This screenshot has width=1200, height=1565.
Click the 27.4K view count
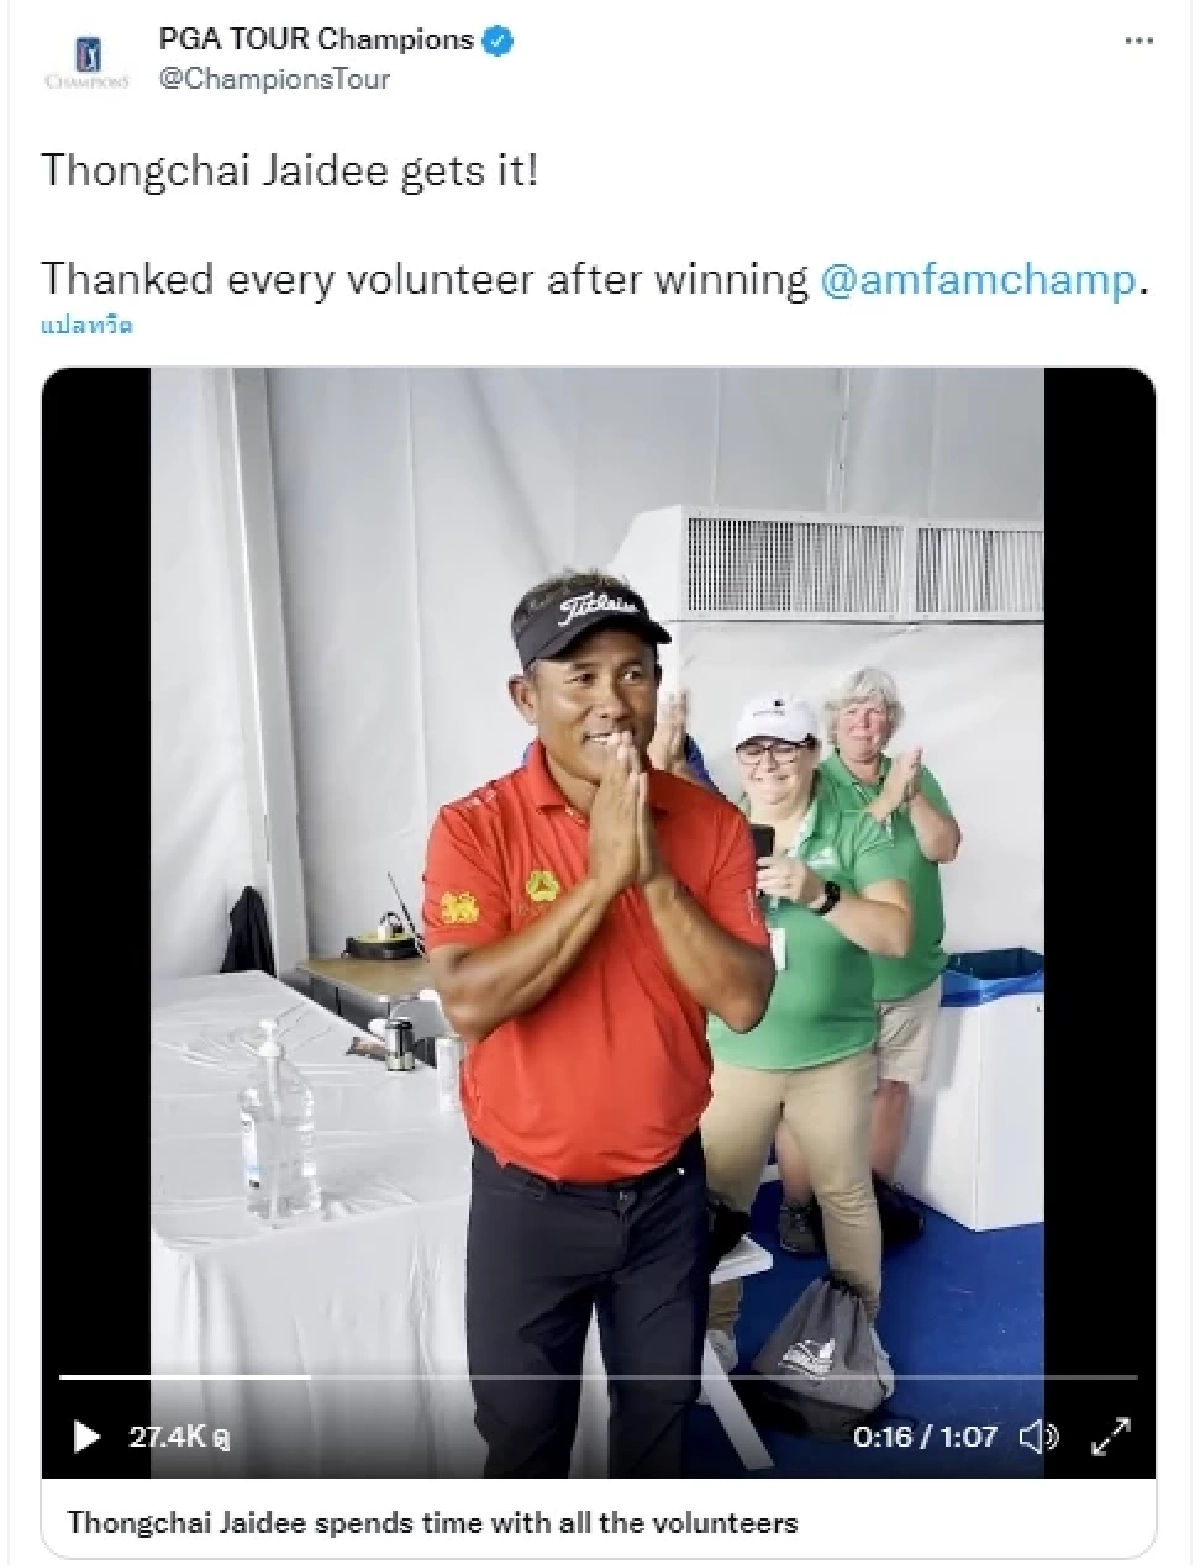(180, 1437)
